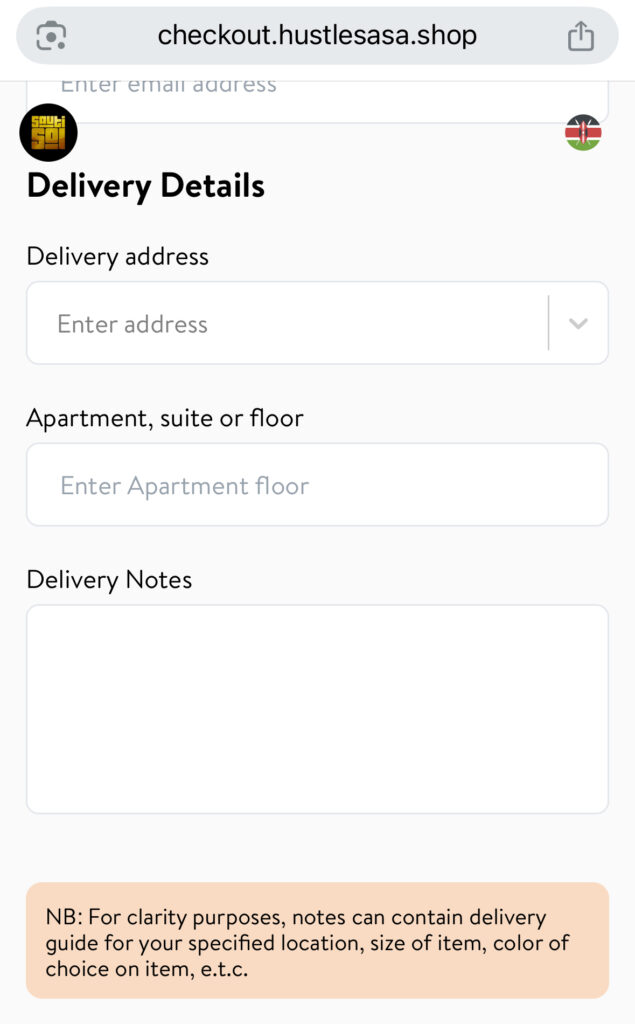Tap the Share icon in browser bar
This screenshot has height=1024, width=635.
580,36
